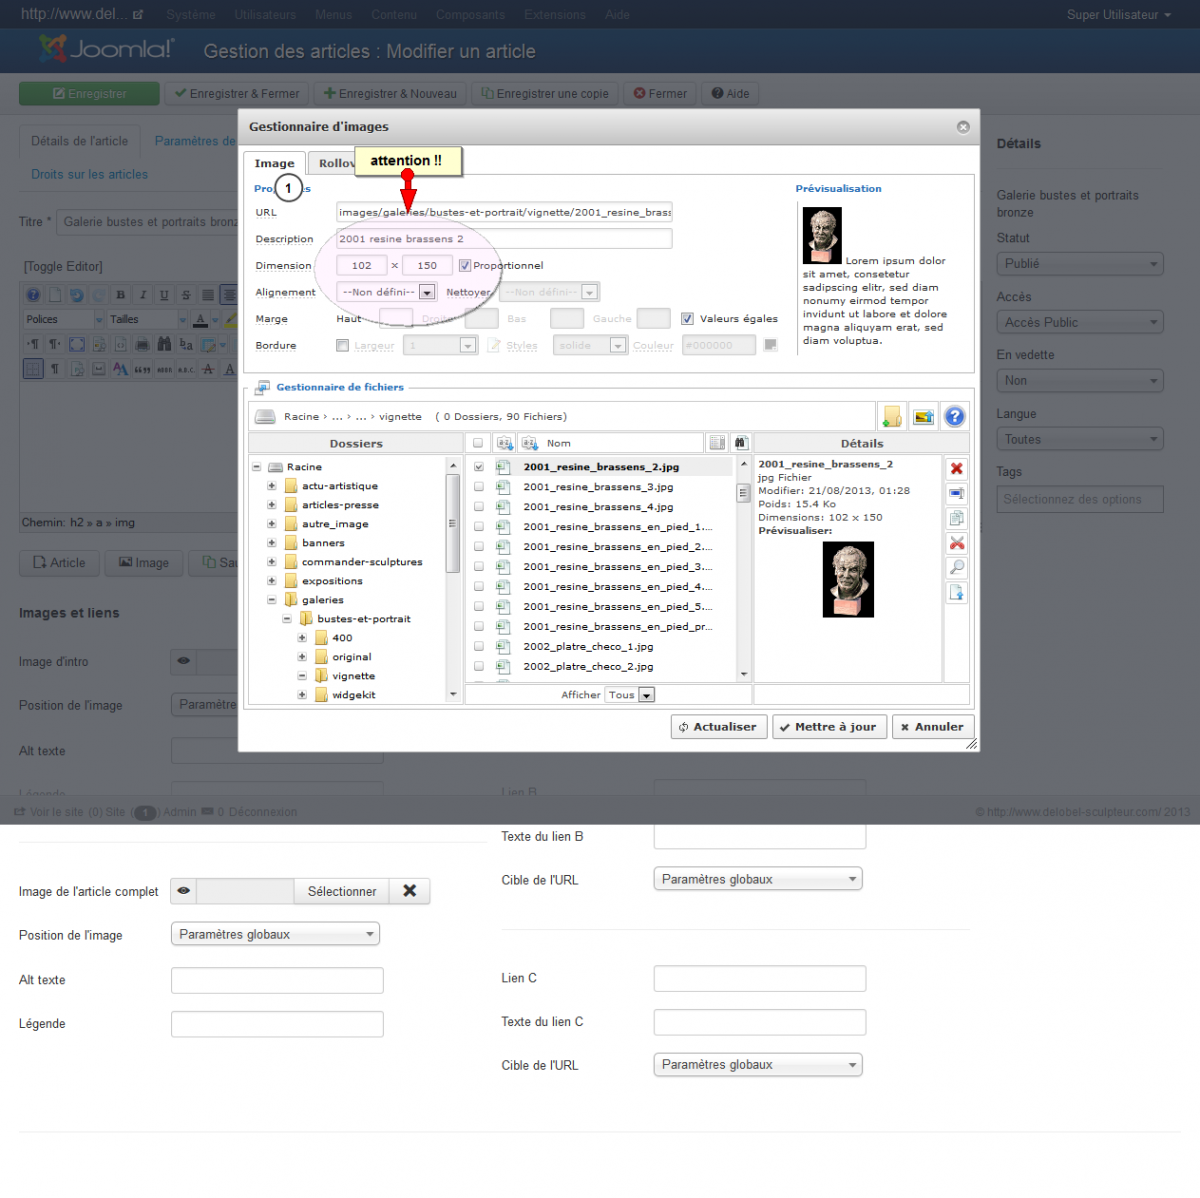Click the copy file icon in Détails
The image size is (1200, 1198).
(x=957, y=518)
